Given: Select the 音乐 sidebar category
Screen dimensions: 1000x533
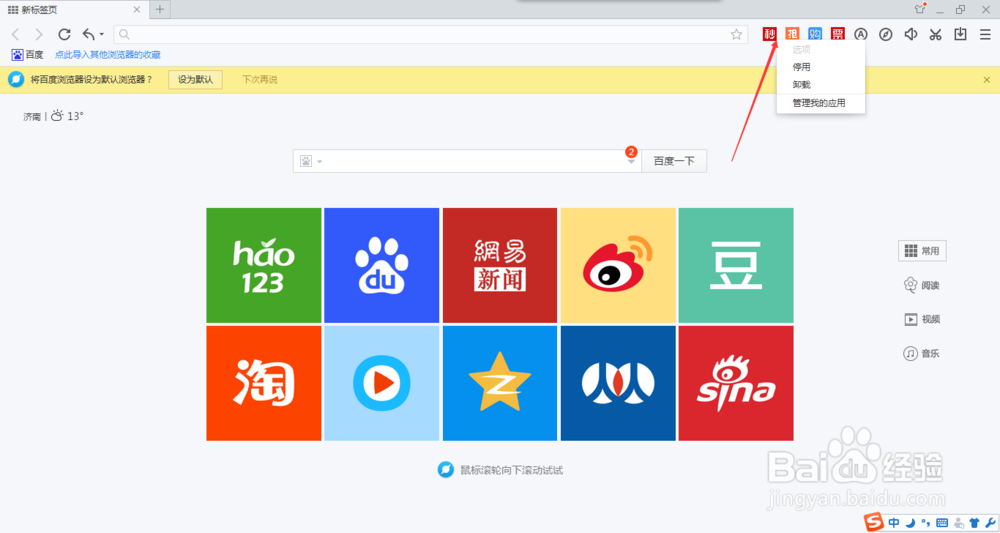Looking at the screenshot, I should tap(922, 353).
